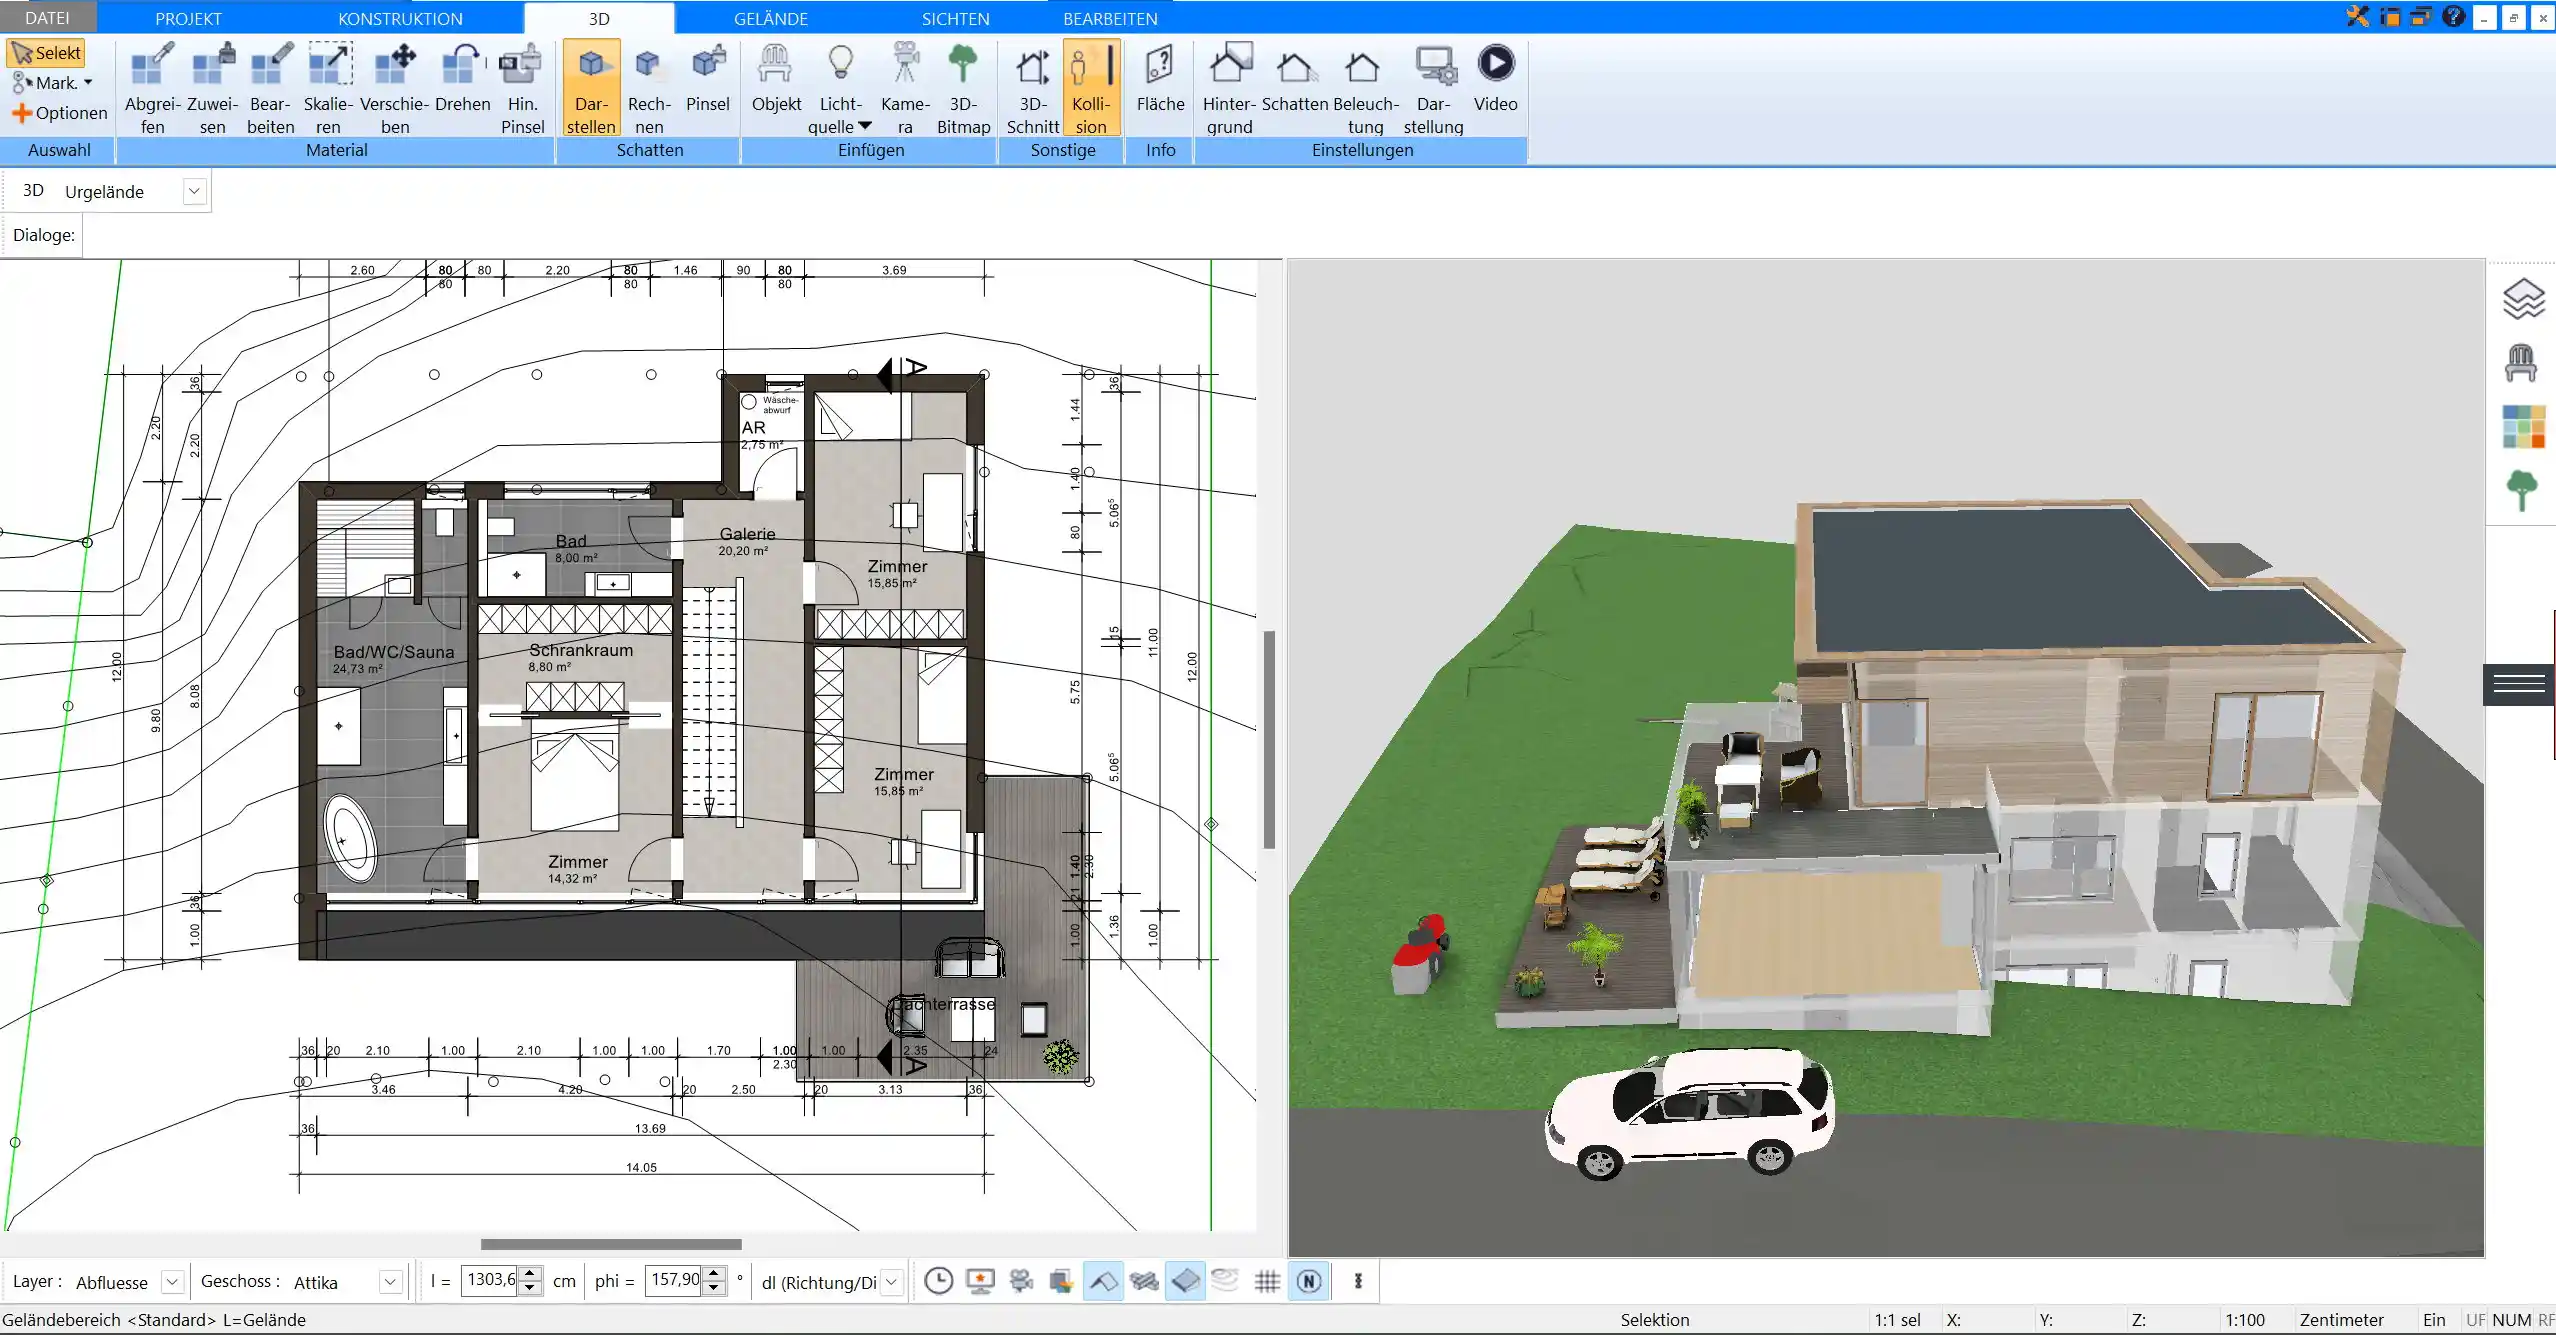
Task: Click the phi angle input field
Action: point(675,1280)
